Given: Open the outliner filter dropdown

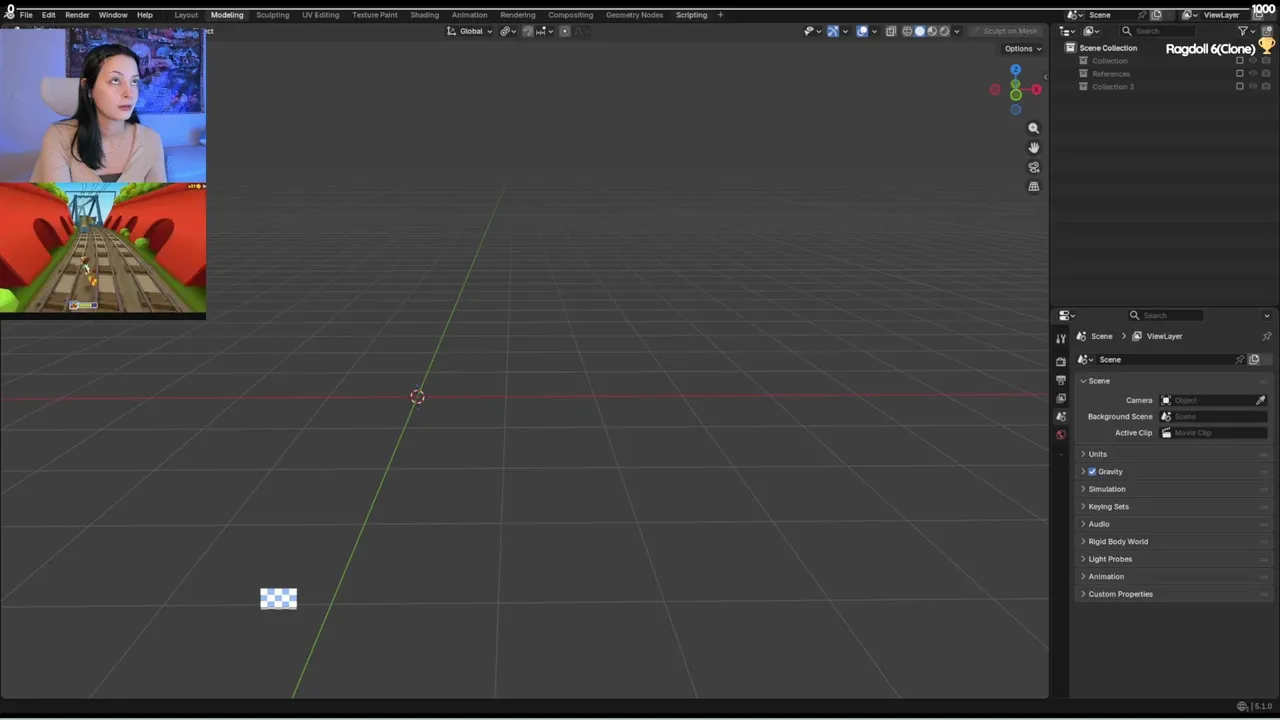Looking at the screenshot, I should click(1245, 31).
